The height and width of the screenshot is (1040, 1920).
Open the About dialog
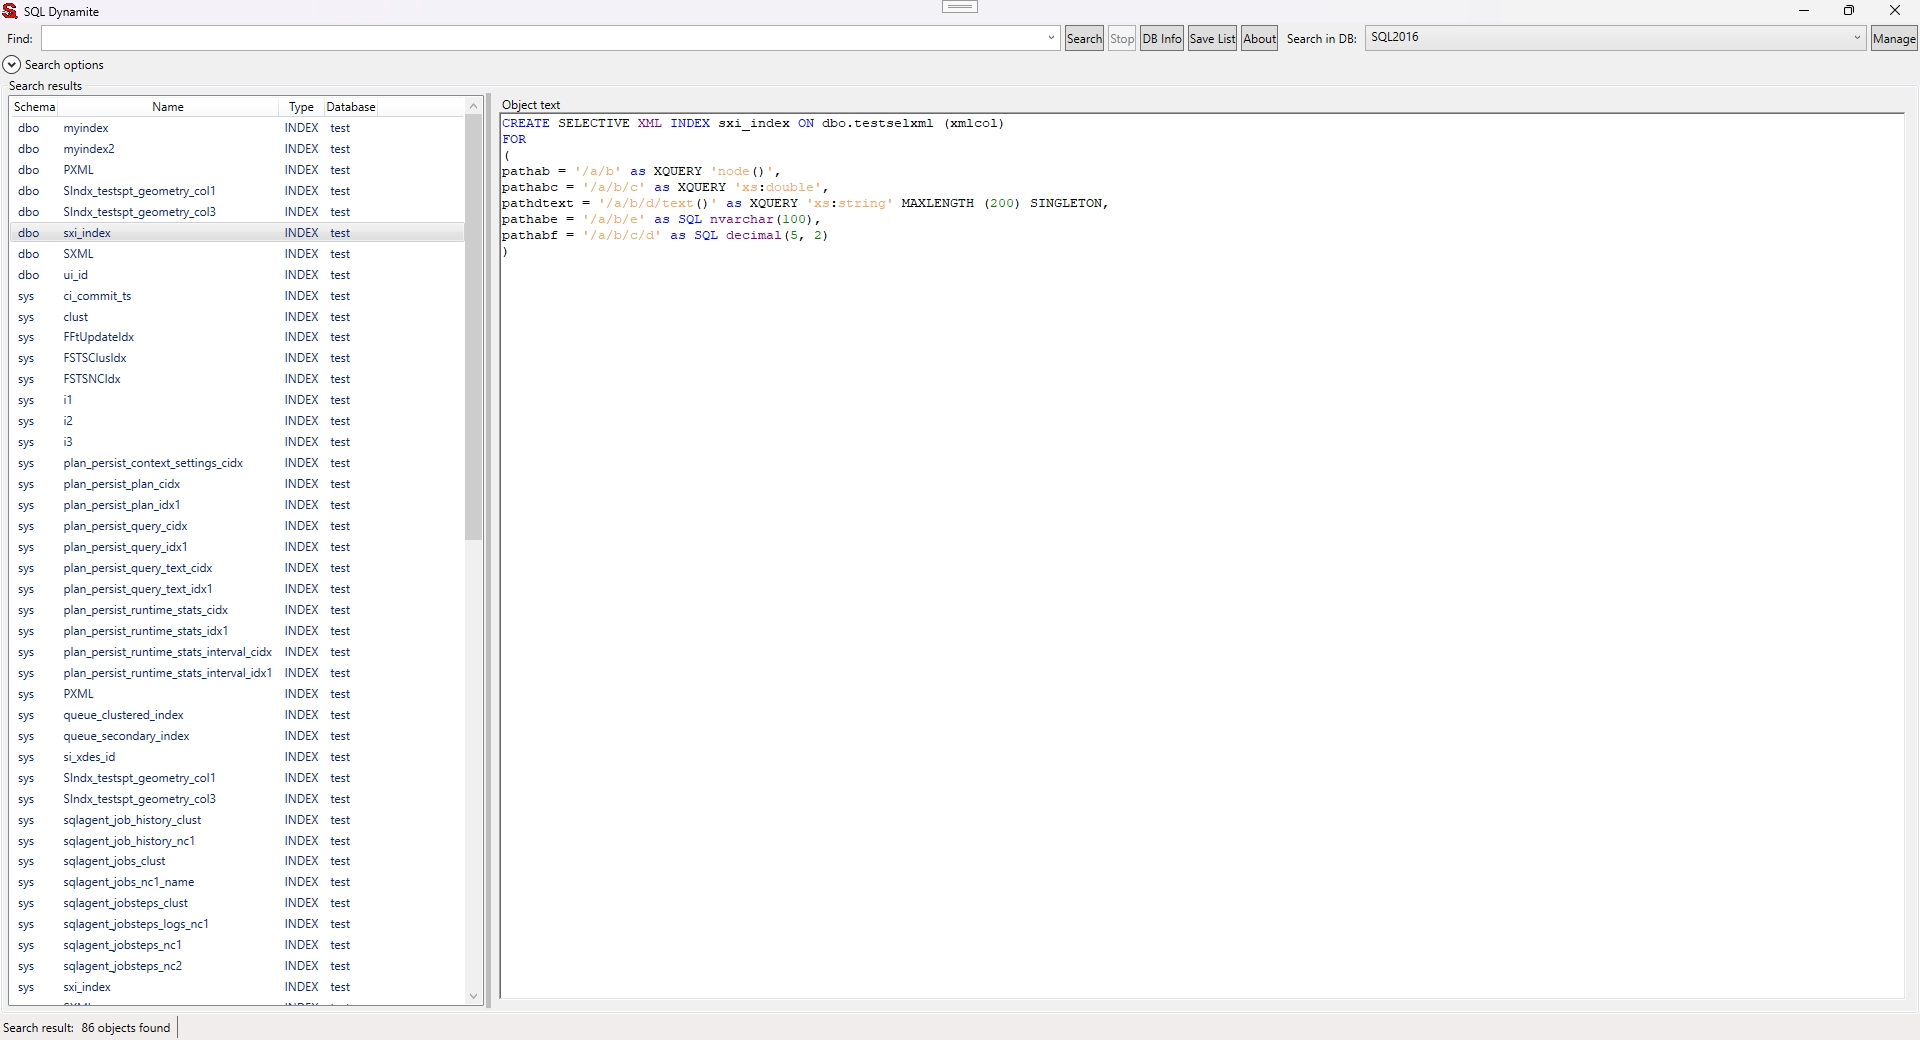tap(1259, 39)
